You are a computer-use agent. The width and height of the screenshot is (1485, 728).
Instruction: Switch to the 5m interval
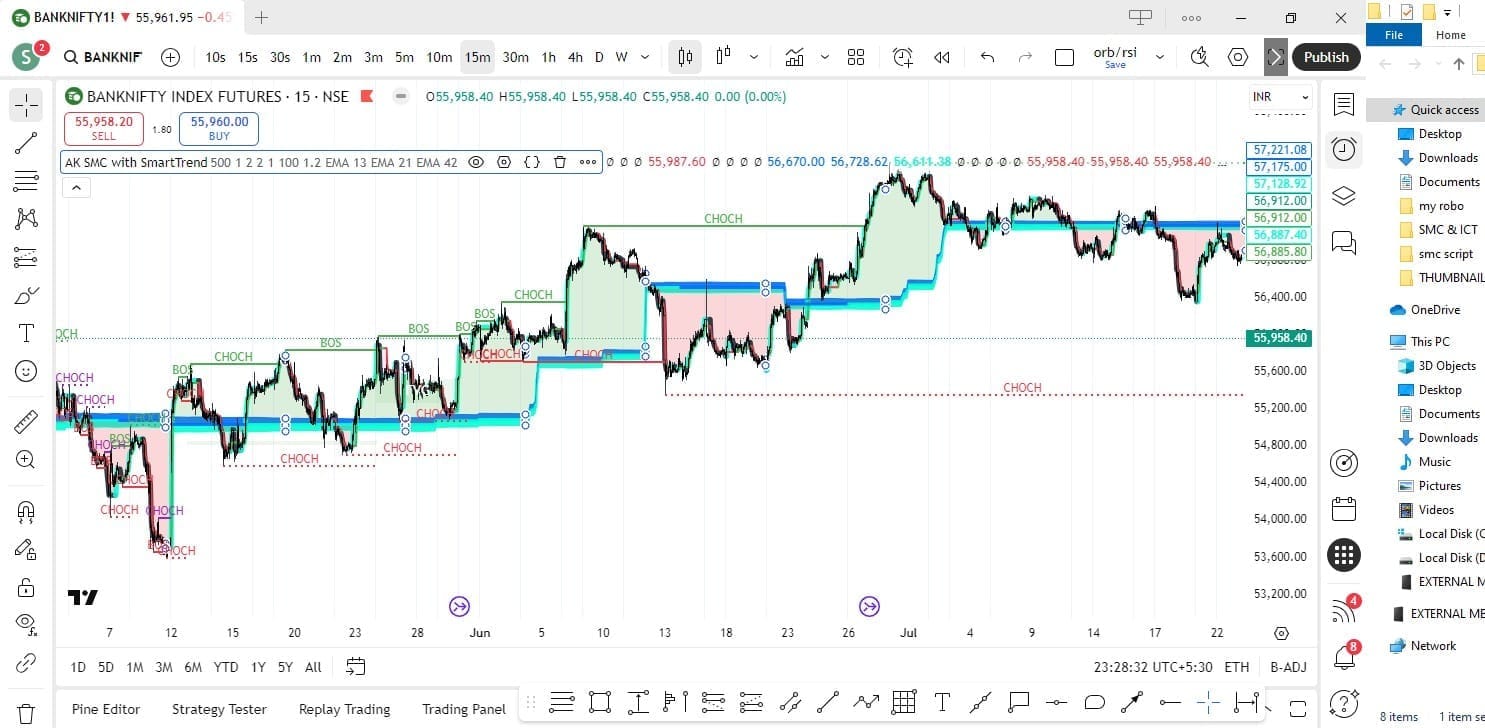(404, 57)
